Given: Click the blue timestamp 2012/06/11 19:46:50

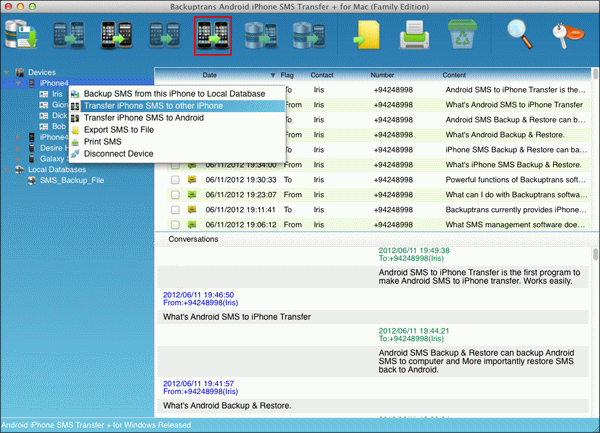Looking at the screenshot, I should click(x=198, y=295).
